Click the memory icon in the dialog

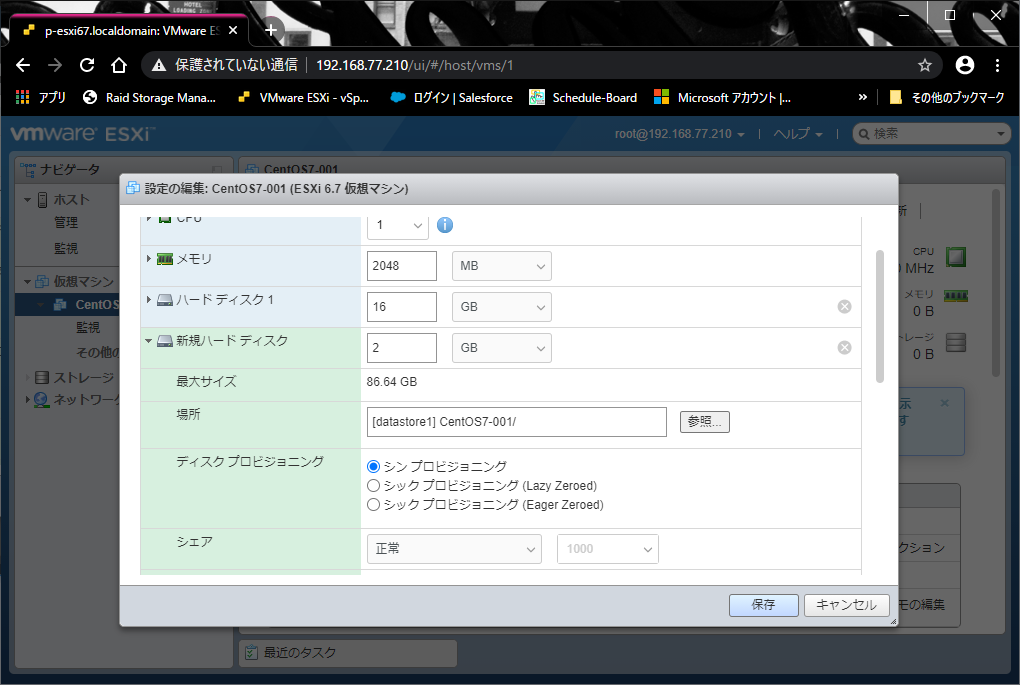tap(165, 259)
